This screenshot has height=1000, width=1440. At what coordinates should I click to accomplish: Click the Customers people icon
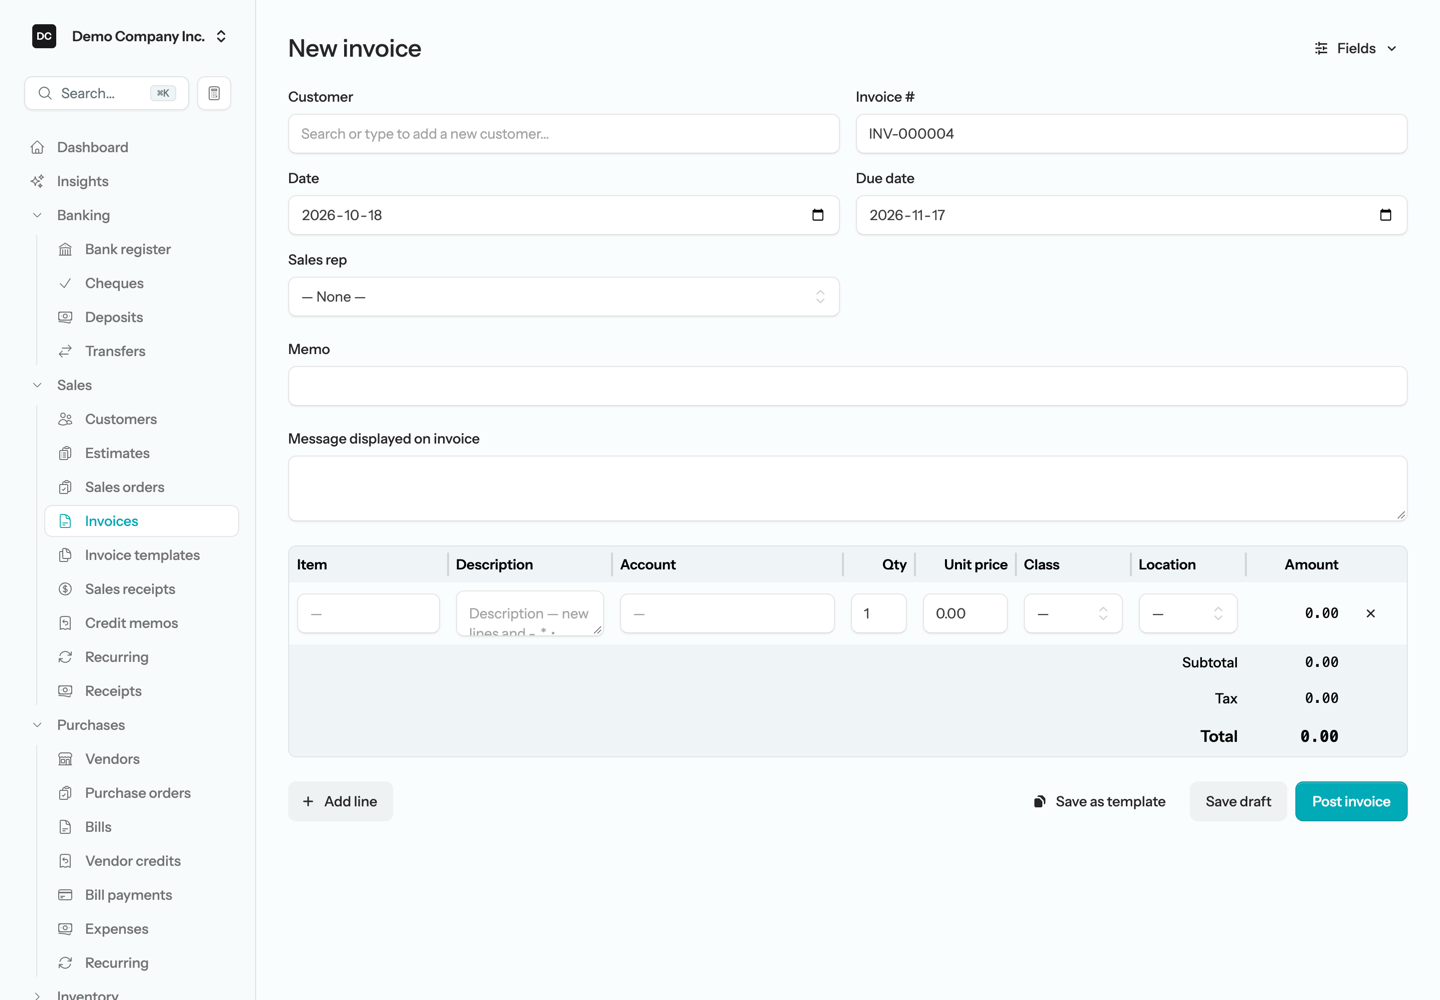pos(65,419)
